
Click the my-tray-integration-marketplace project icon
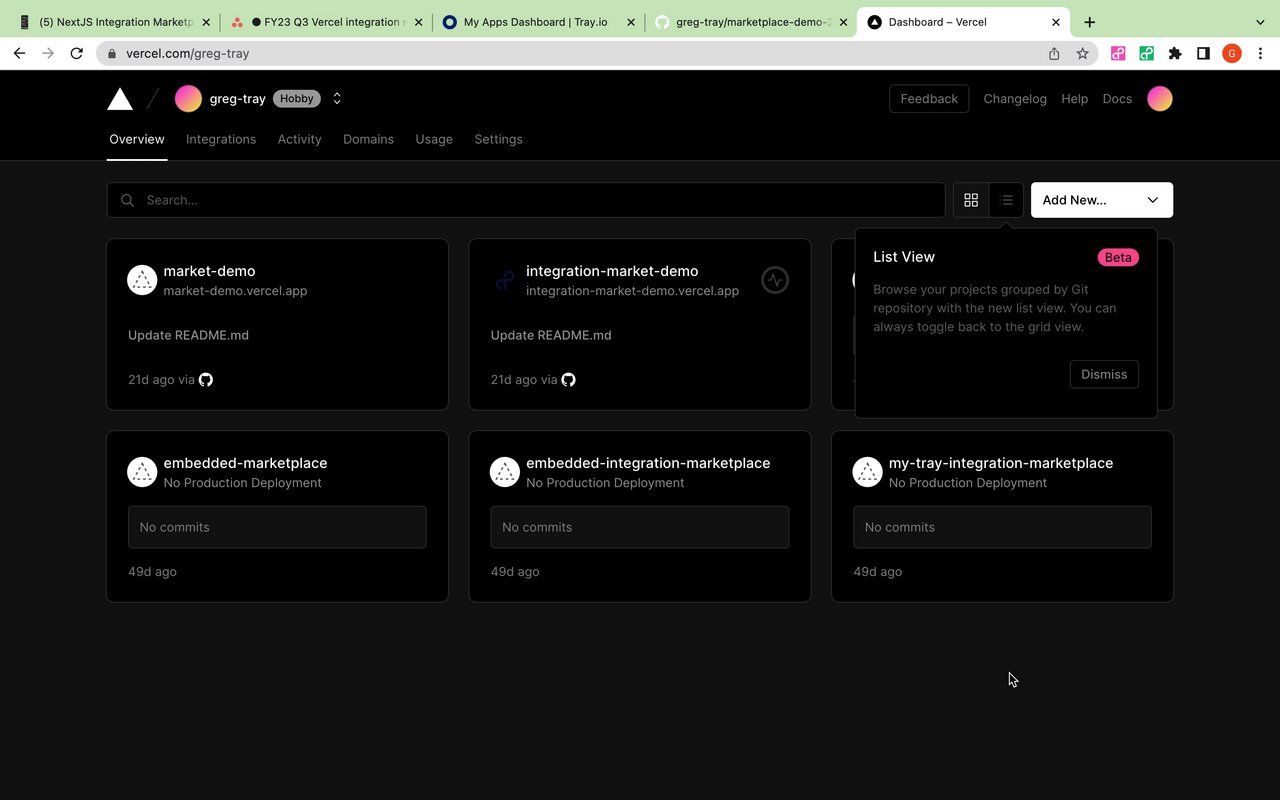(867, 472)
